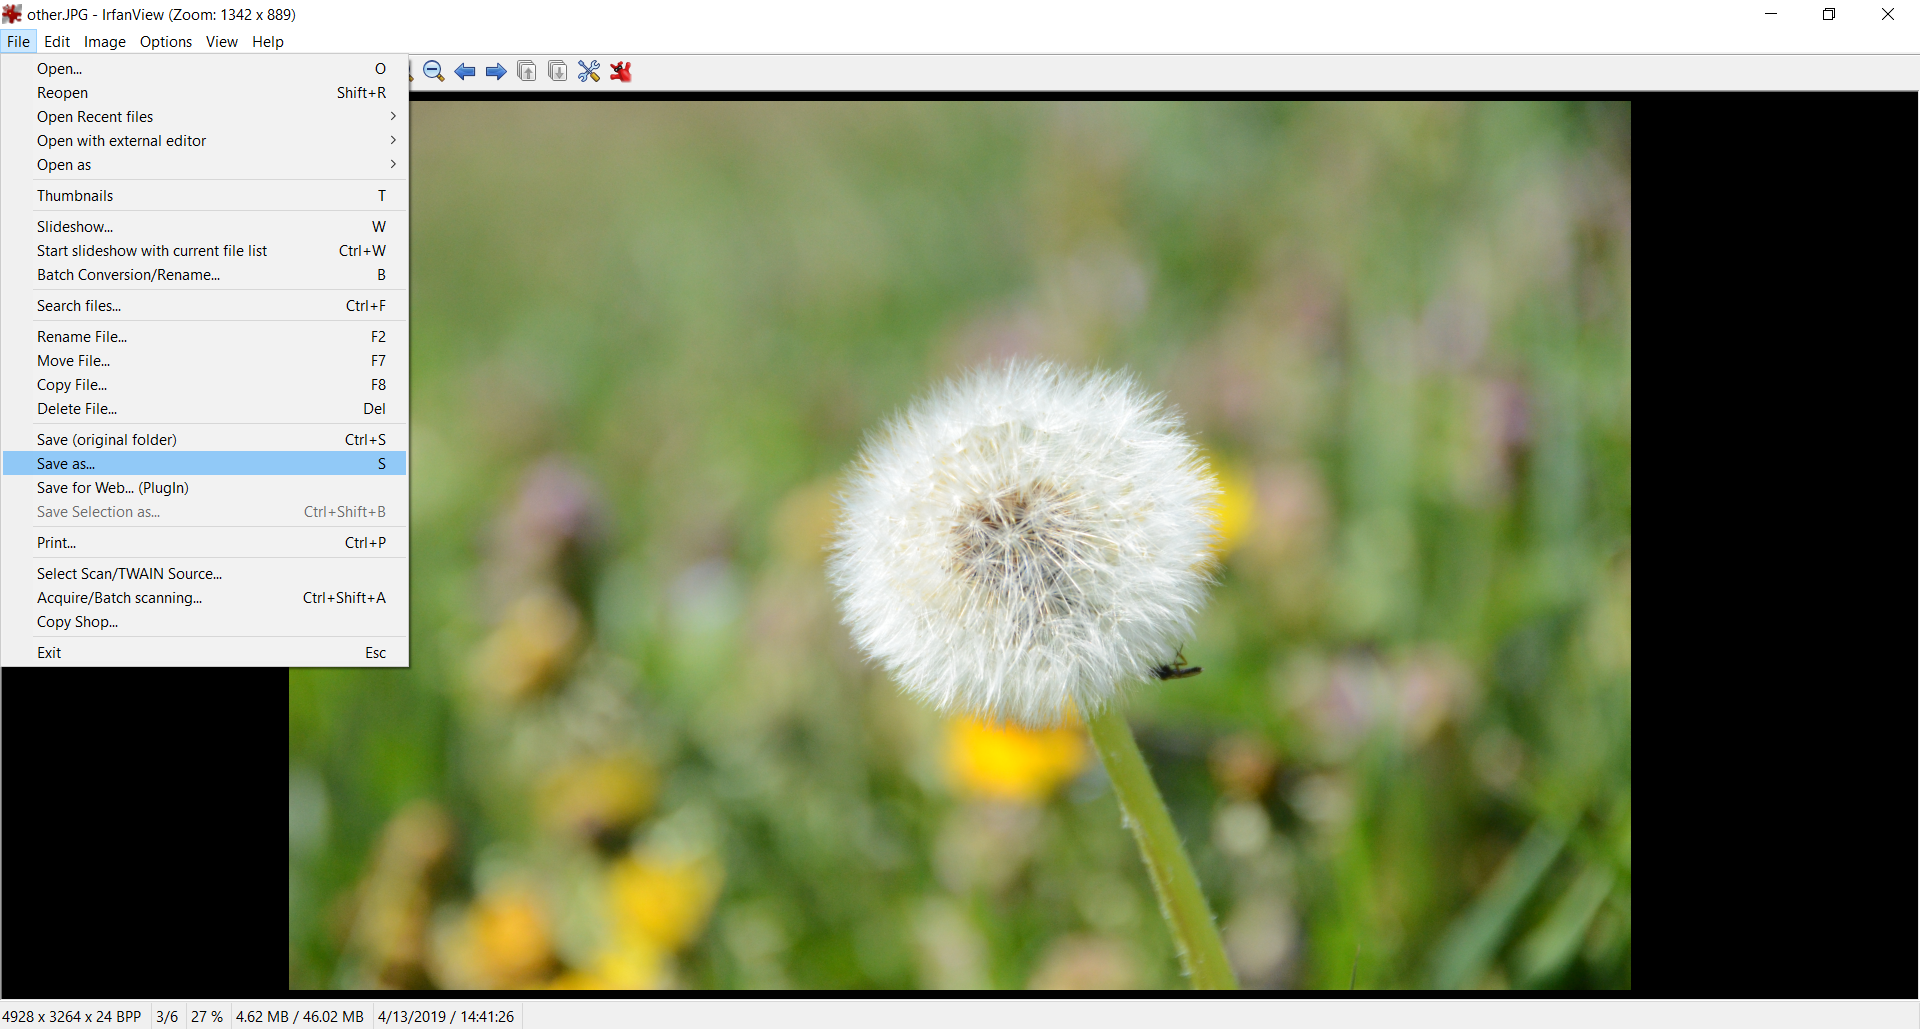Click the next page icon
The width and height of the screenshot is (1920, 1029).
tap(558, 71)
